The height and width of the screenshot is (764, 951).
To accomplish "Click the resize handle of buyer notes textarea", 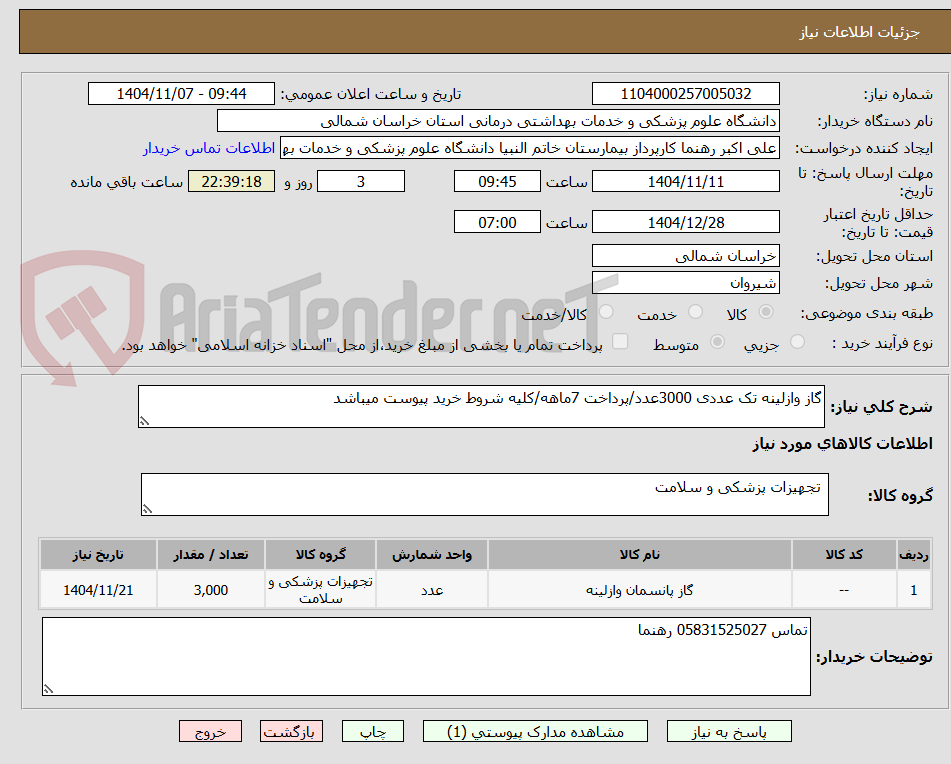I will tap(49, 689).
